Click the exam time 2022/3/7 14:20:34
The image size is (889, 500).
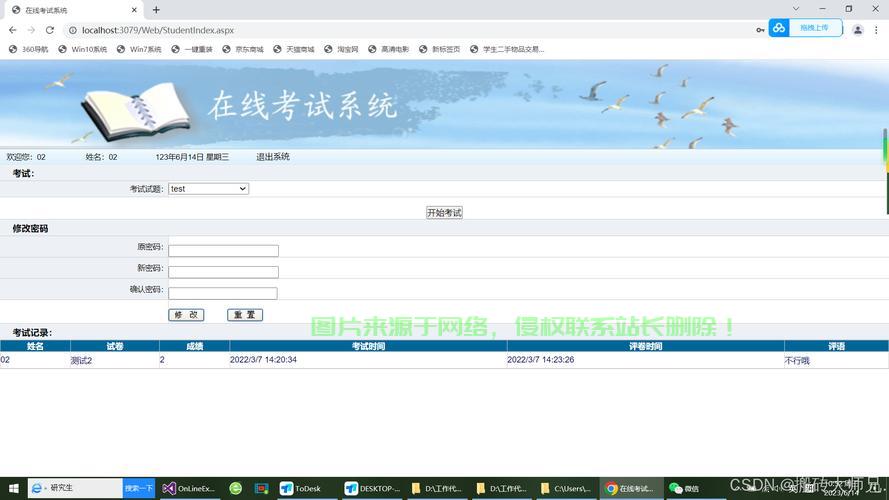[x=263, y=359]
